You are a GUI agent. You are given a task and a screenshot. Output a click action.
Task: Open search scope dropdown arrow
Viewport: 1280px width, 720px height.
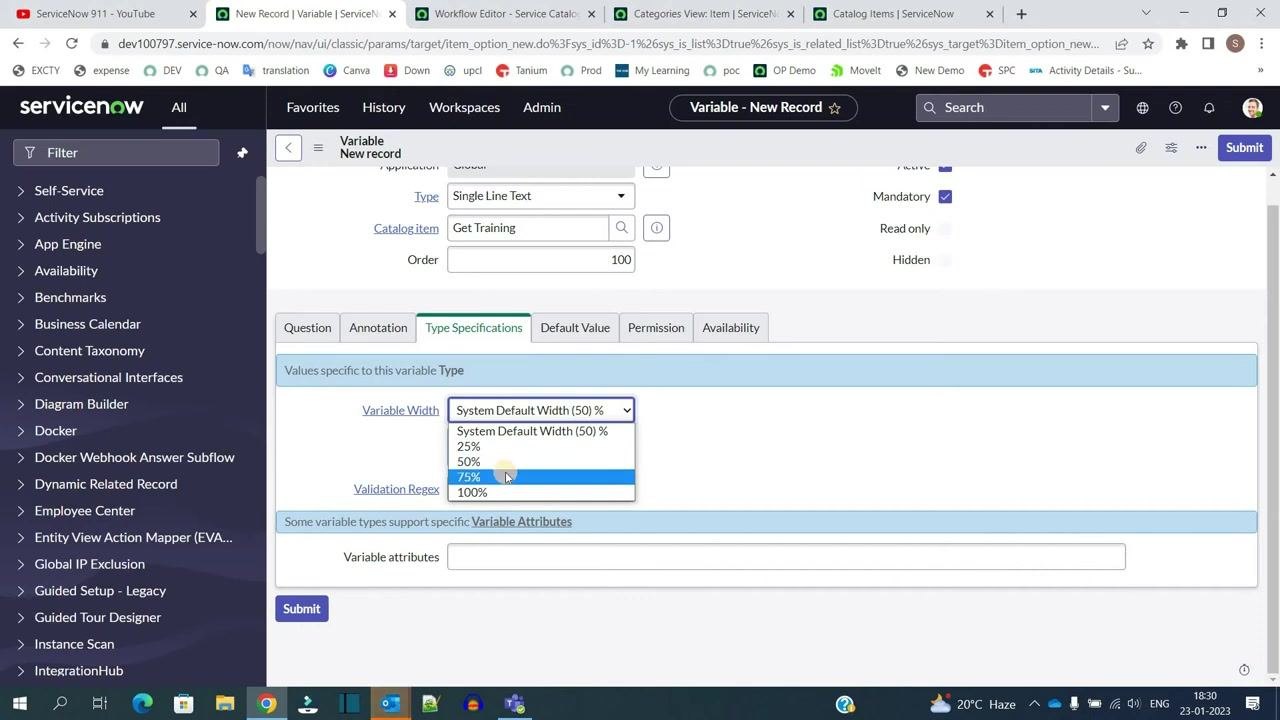click(1105, 108)
